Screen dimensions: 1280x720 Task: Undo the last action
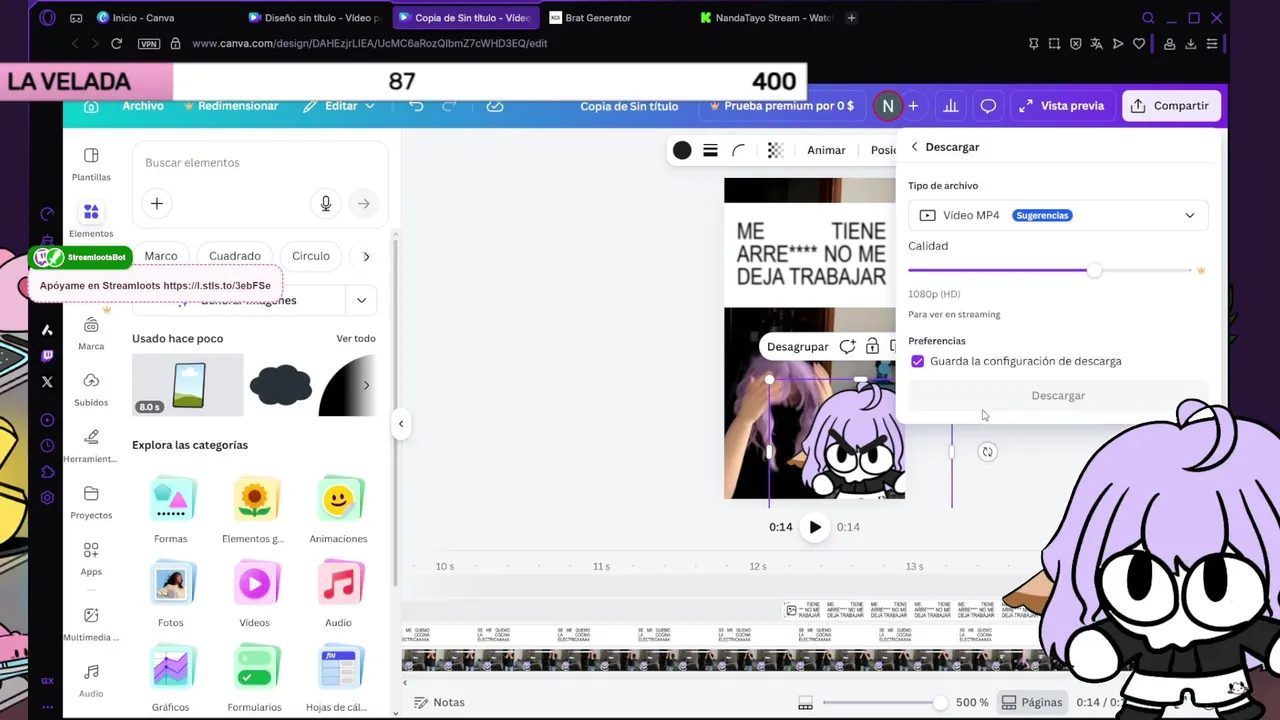coord(417,106)
